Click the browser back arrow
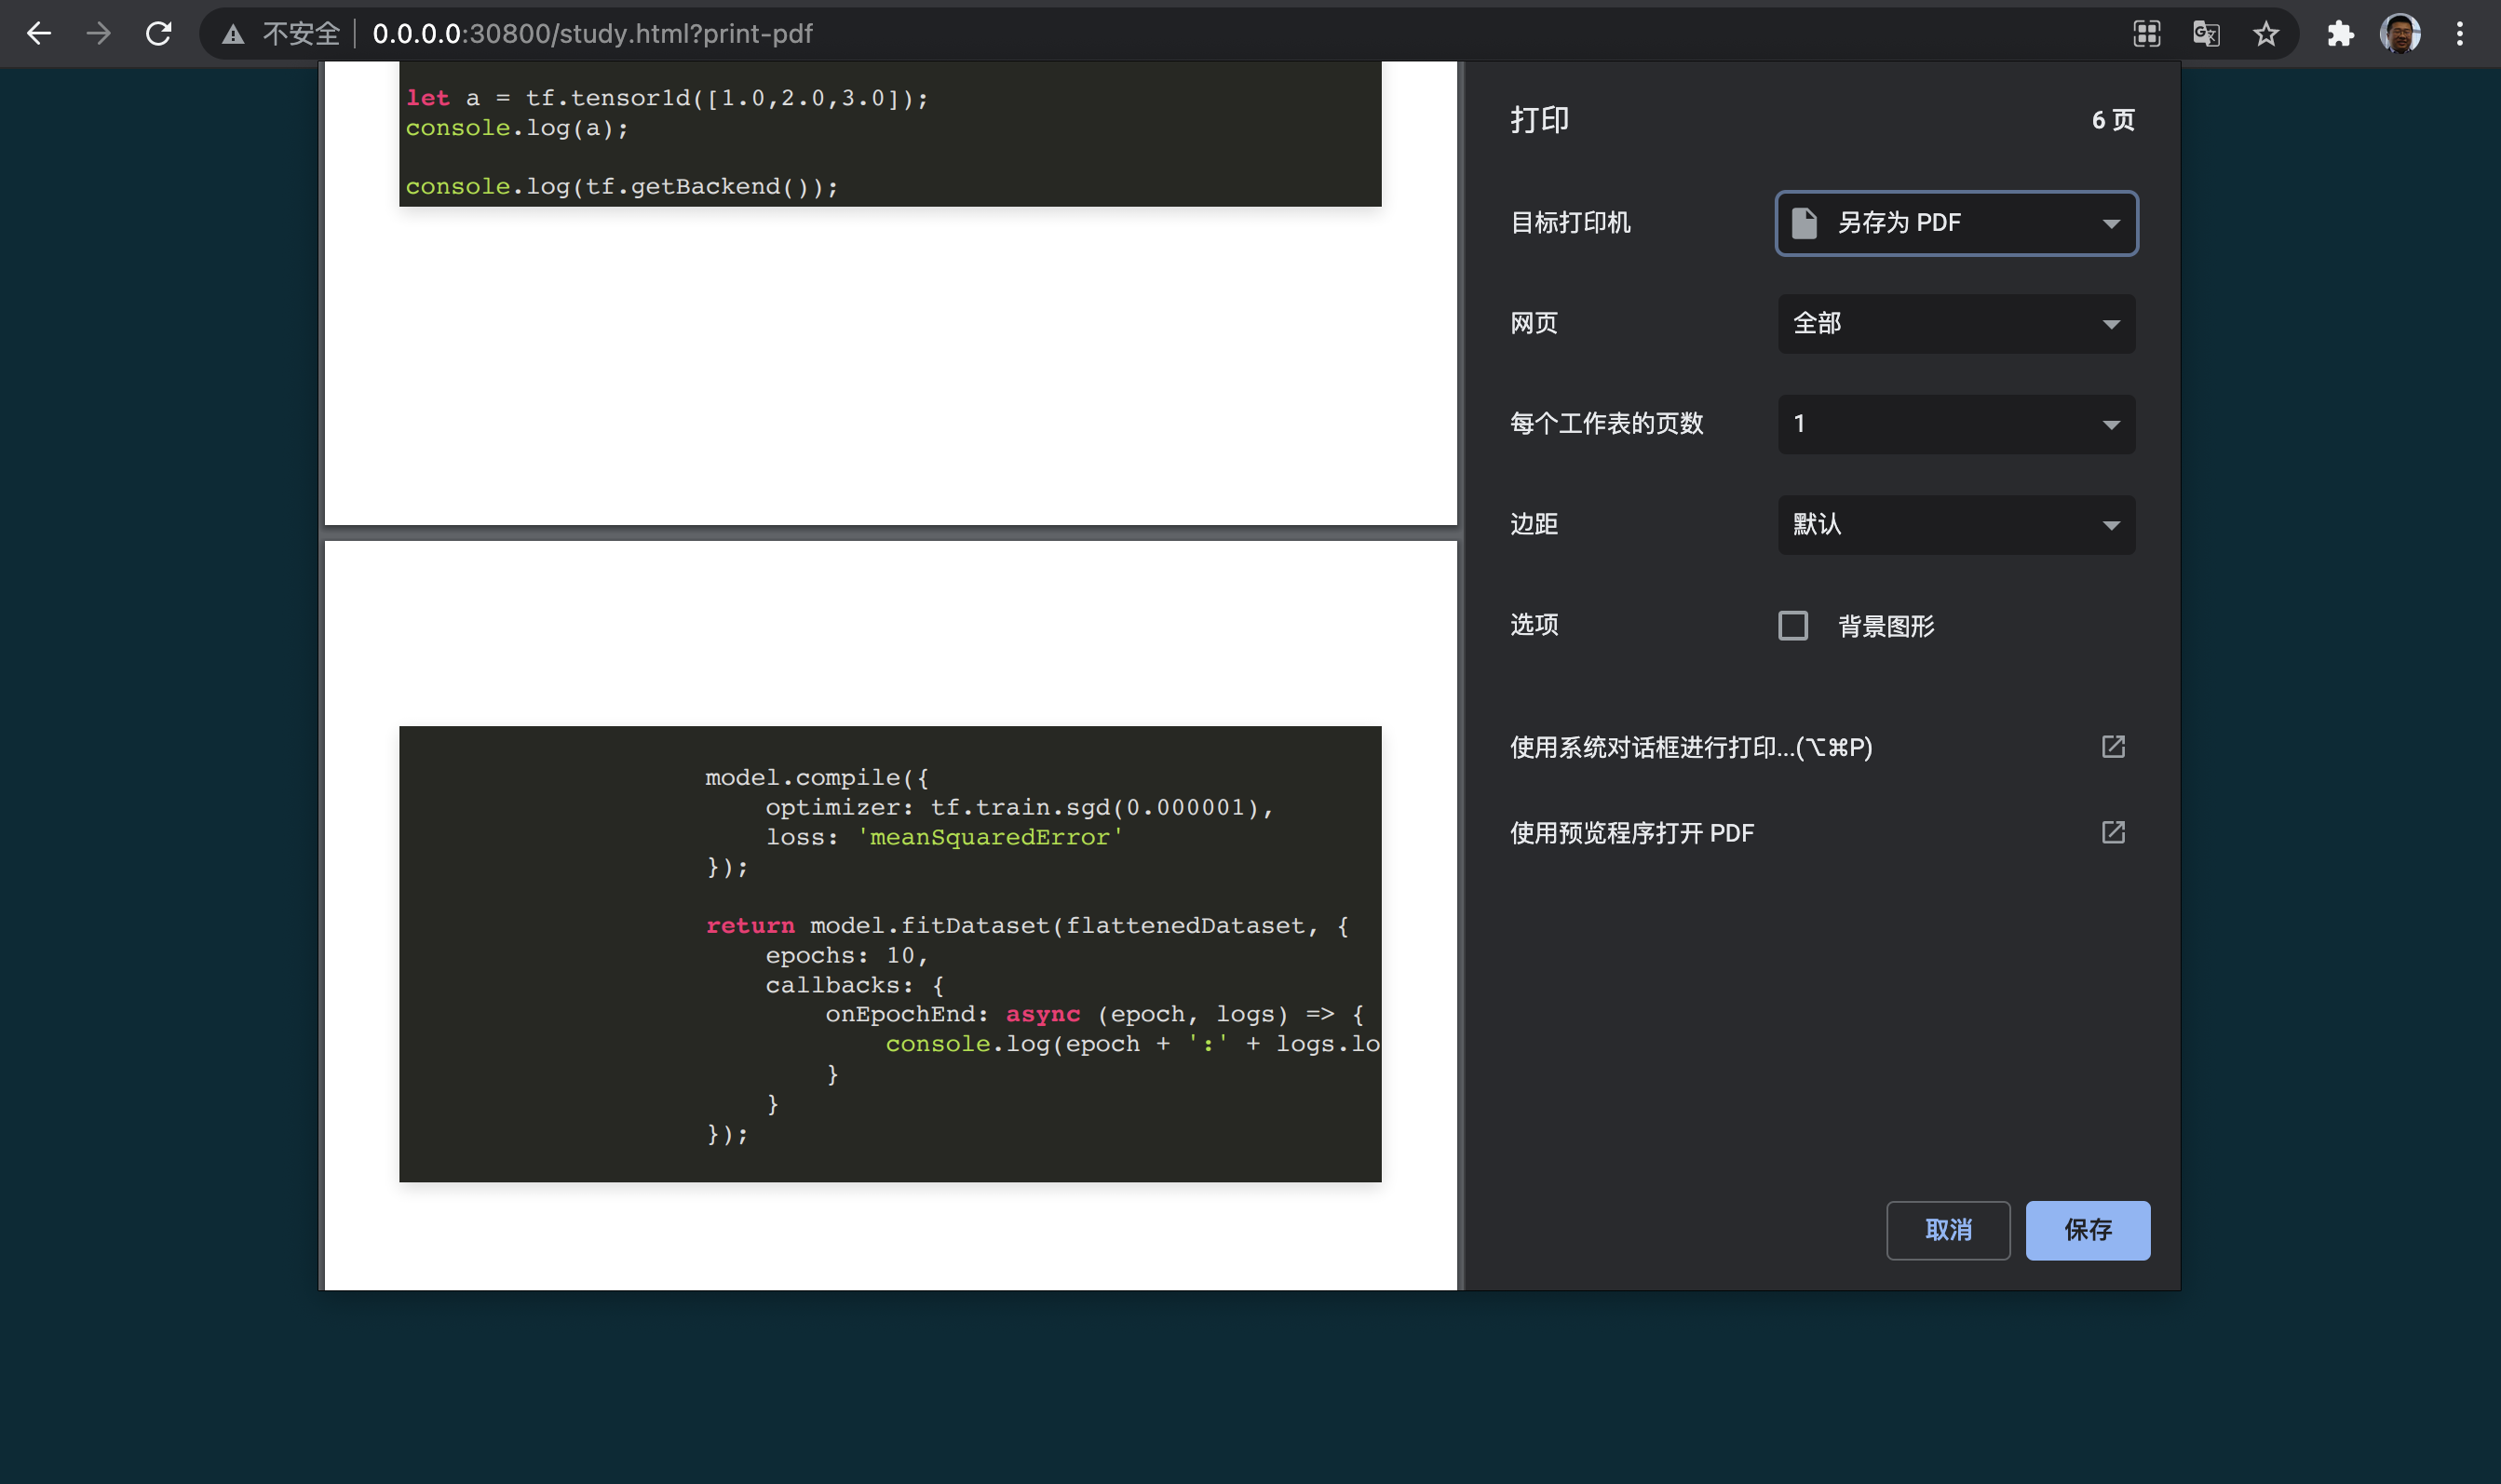Image resolution: width=2501 pixels, height=1484 pixels. [x=38, y=34]
